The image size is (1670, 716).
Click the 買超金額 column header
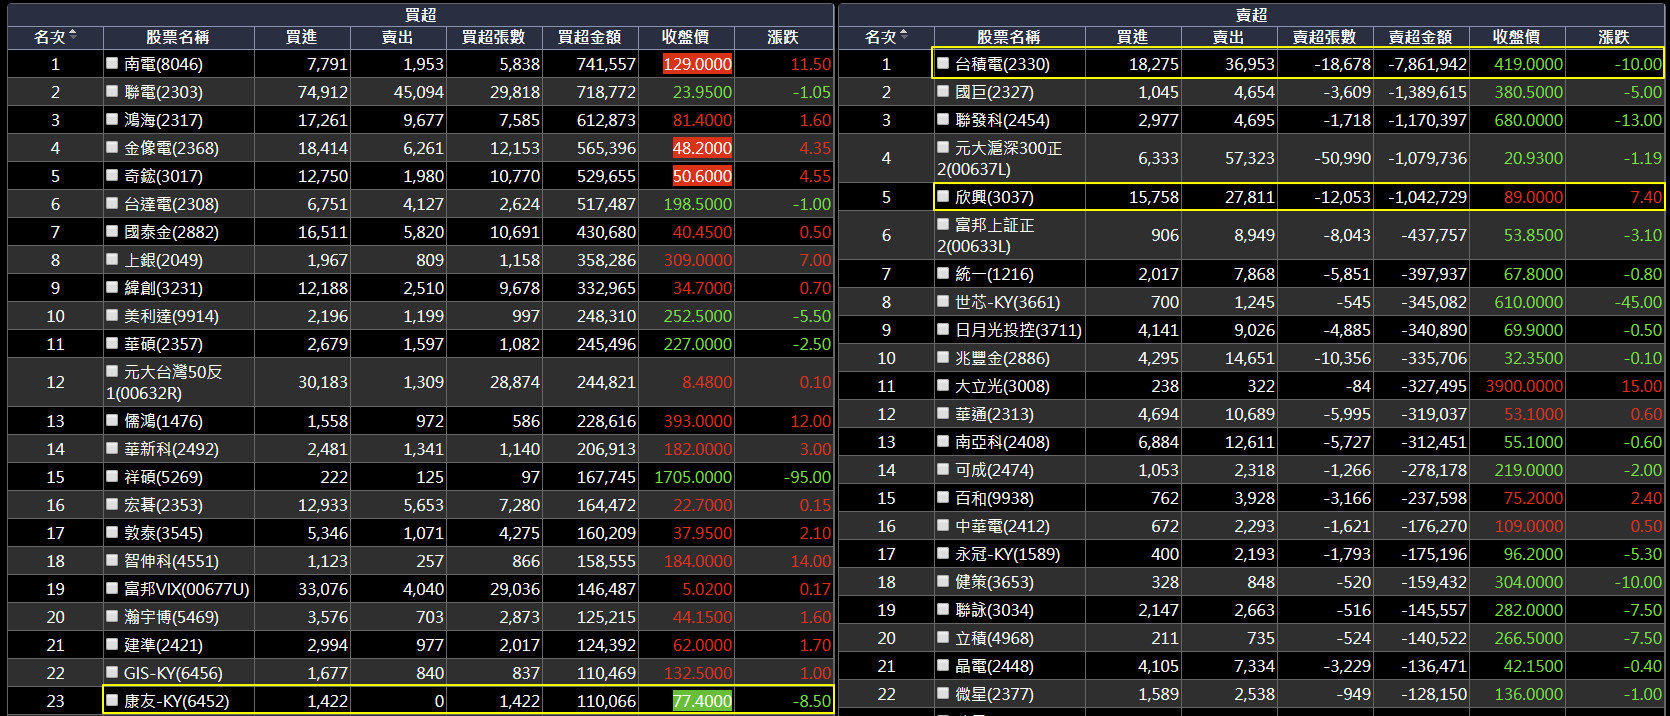click(x=590, y=37)
